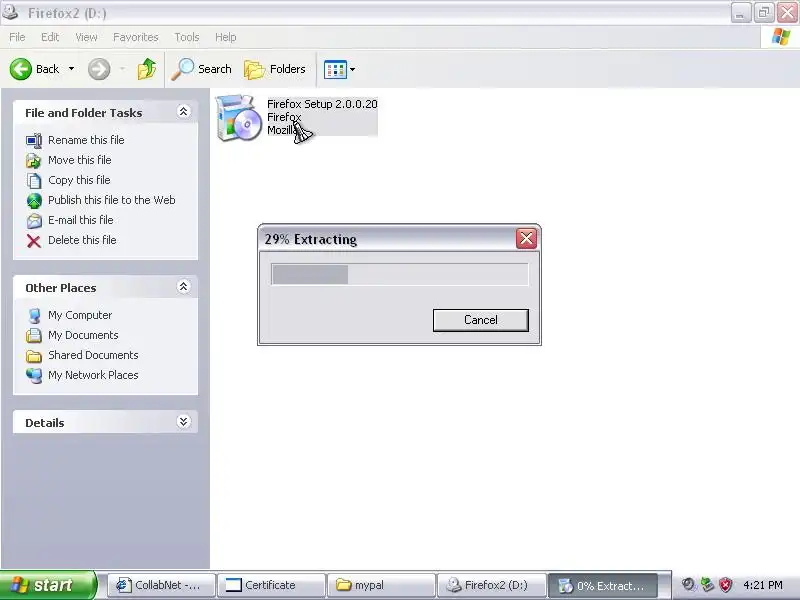Click the My Network Places icon
Image resolution: width=800 pixels, height=600 pixels.
tap(34, 376)
